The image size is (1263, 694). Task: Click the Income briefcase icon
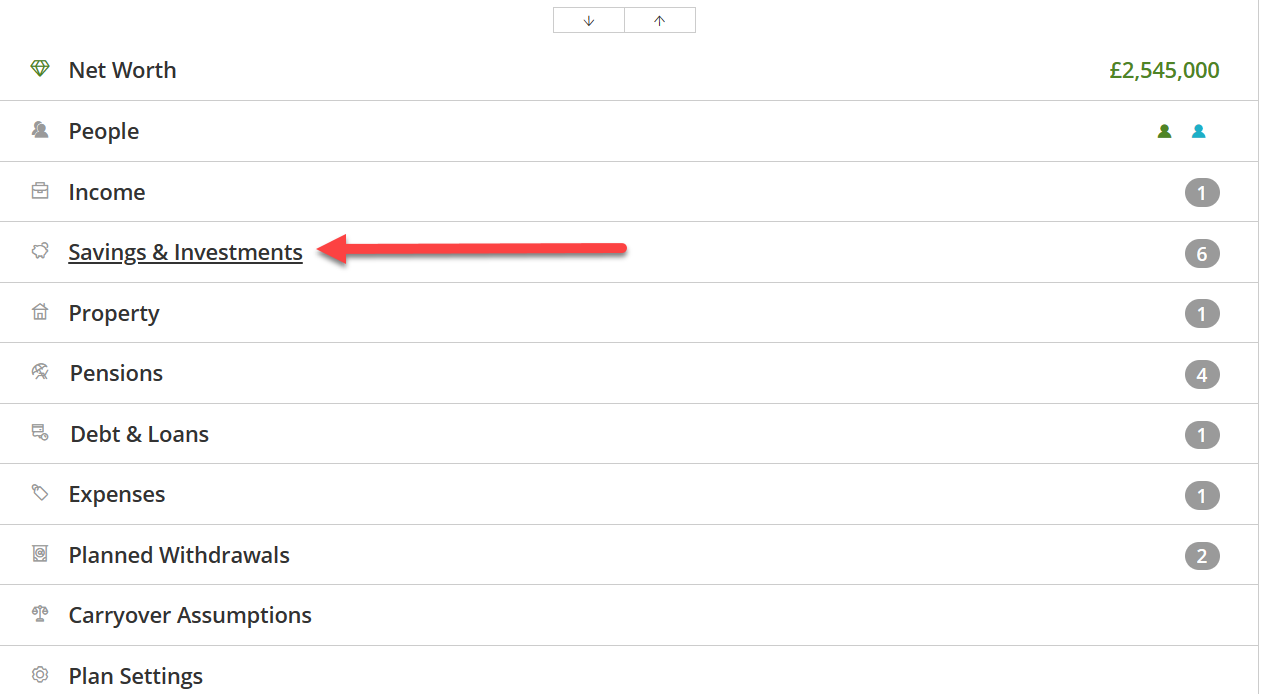tap(40, 191)
